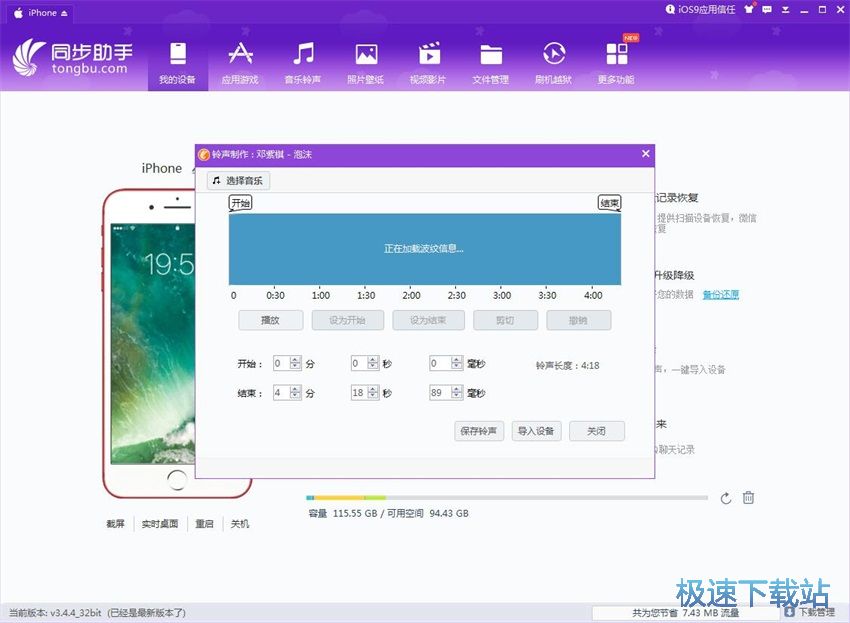
Task: Click the blue waveform area
Action: (x=424, y=249)
